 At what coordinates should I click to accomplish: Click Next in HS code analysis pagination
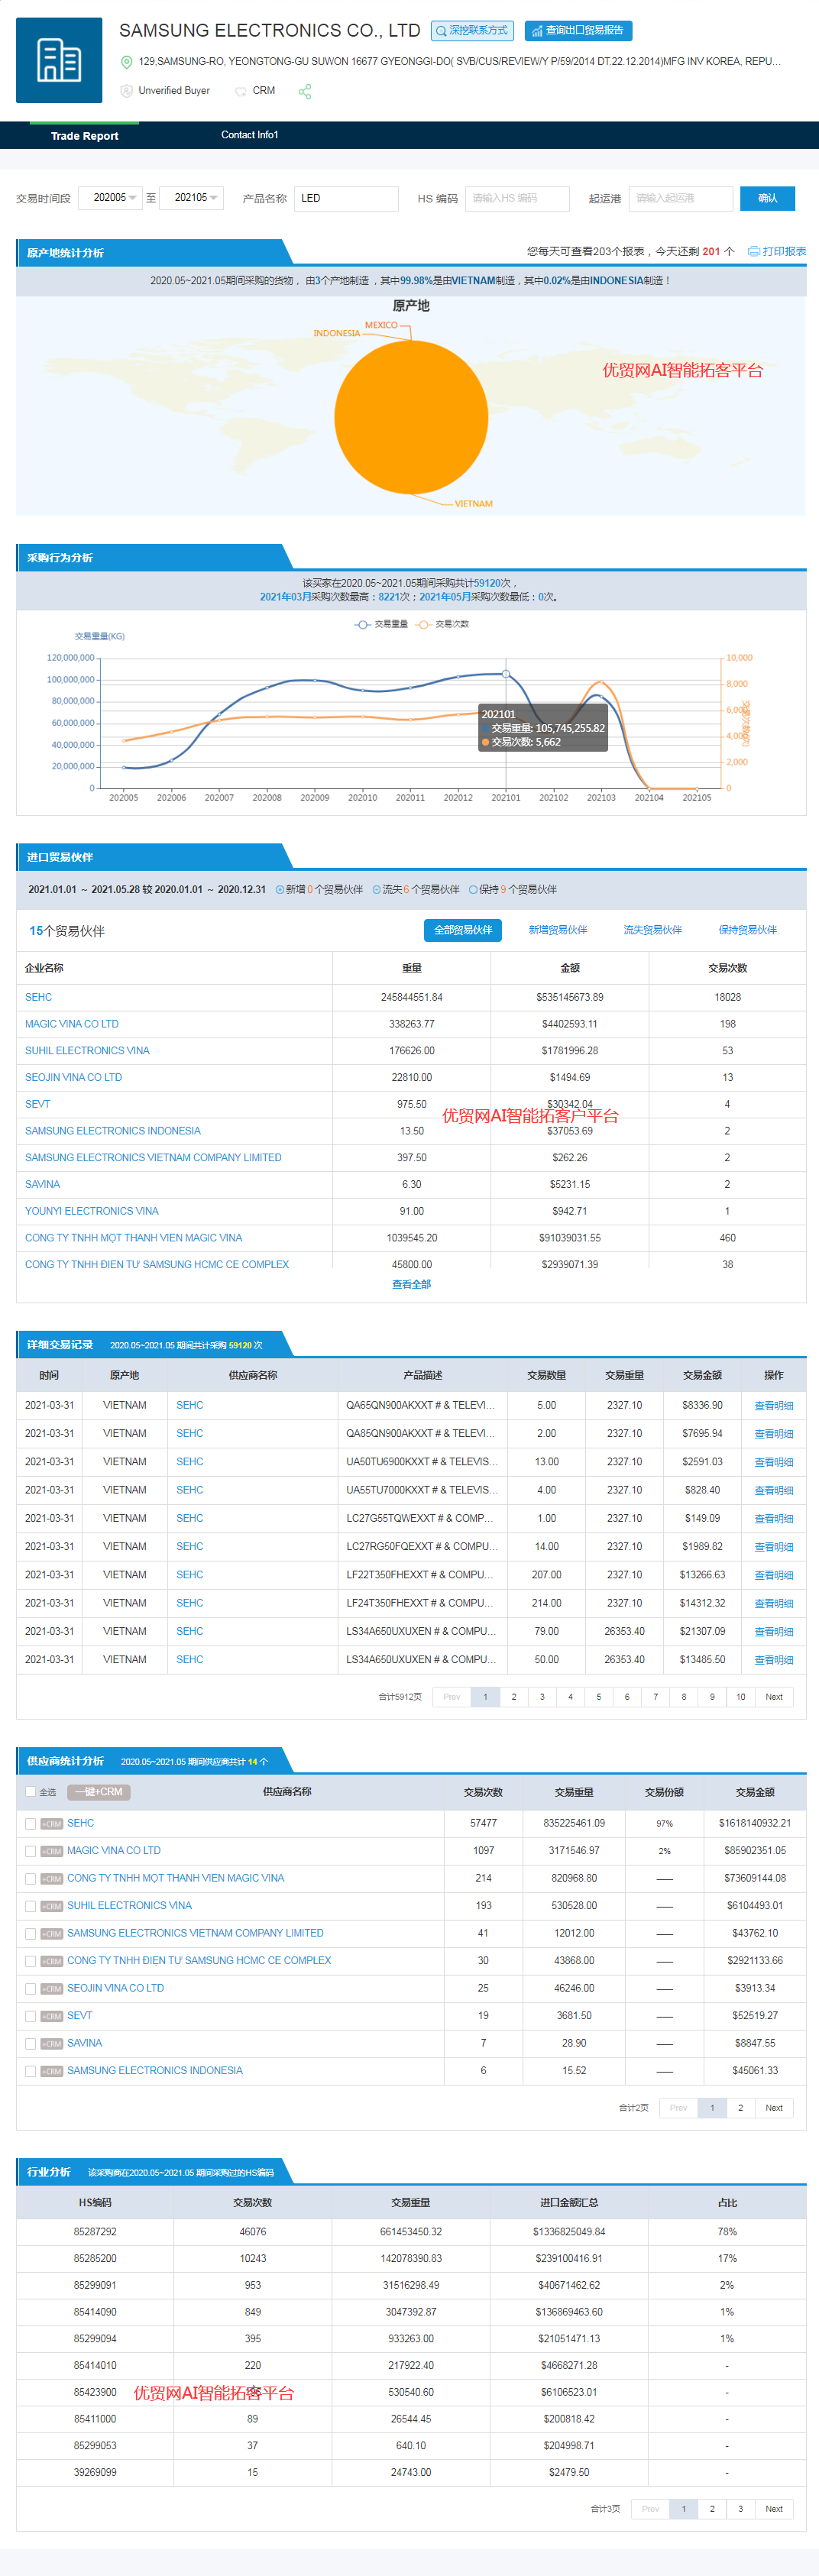click(x=774, y=2508)
